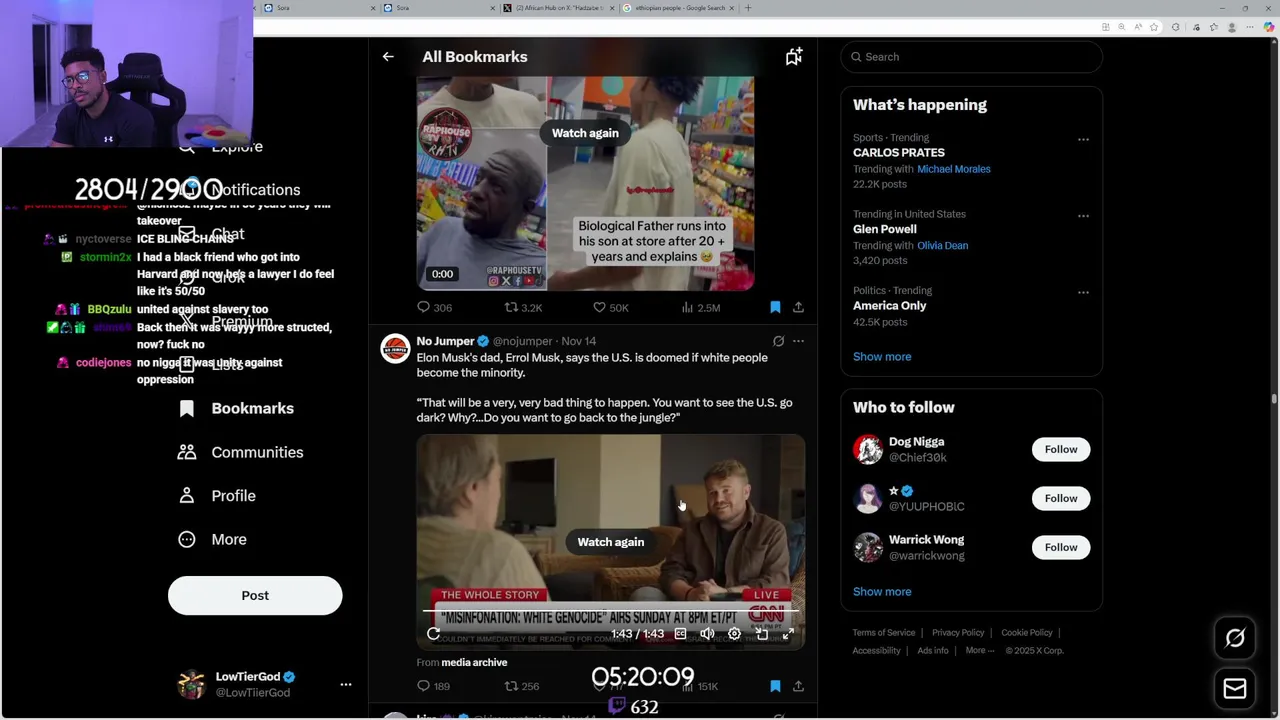The height and width of the screenshot is (720, 1280).
Task: Open Grok floating button at lower right
Action: point(1235,638)
